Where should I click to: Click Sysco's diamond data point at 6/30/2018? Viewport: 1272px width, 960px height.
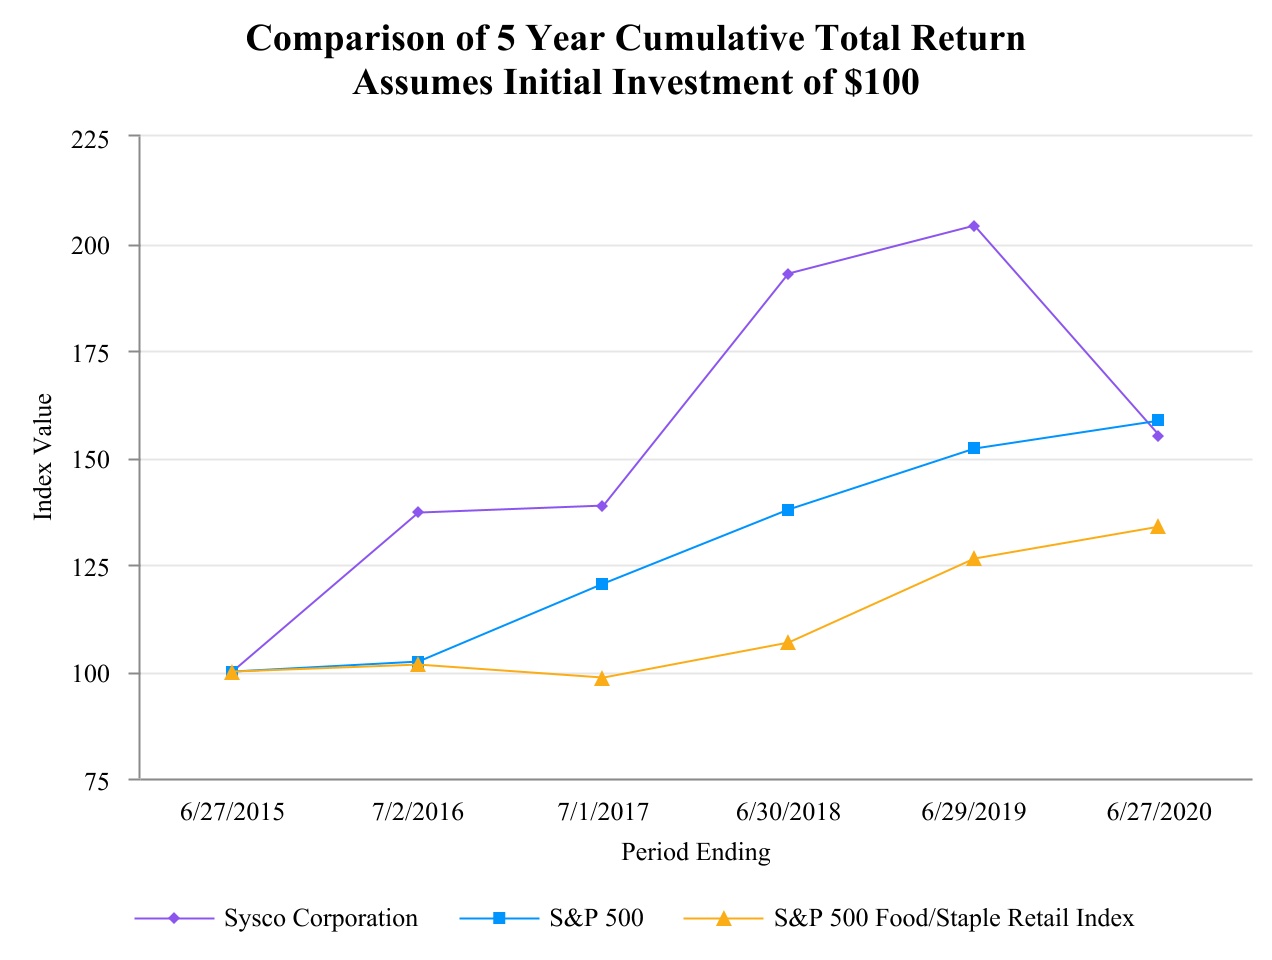788,274
